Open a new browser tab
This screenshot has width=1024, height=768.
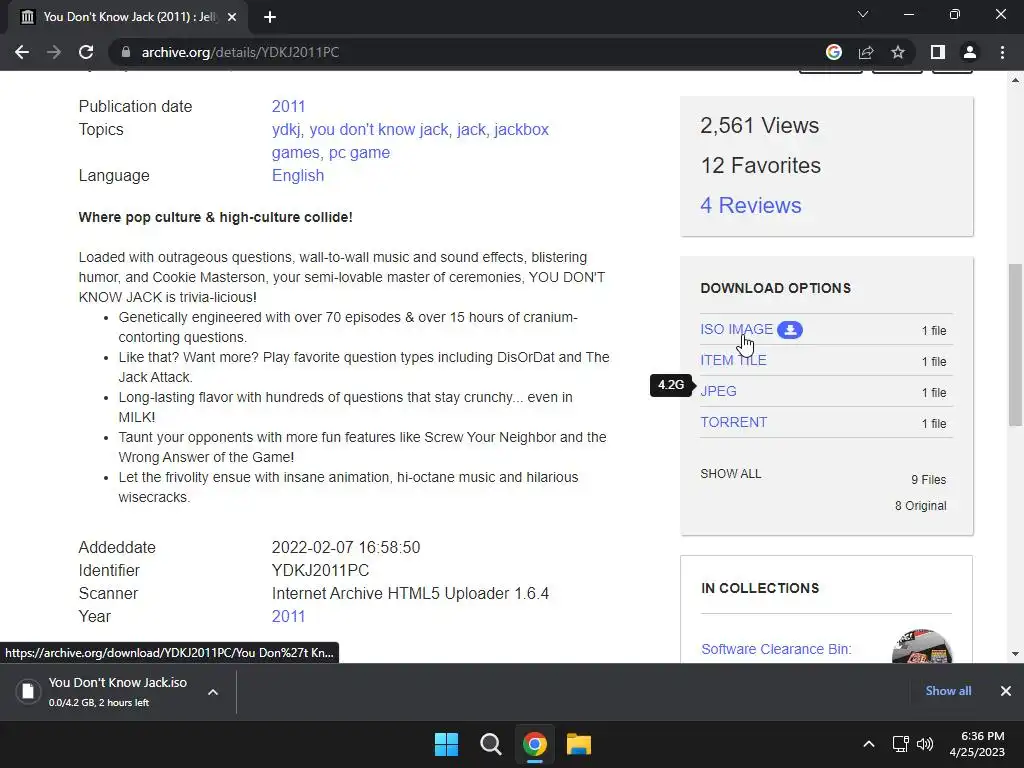coord(270,17)
